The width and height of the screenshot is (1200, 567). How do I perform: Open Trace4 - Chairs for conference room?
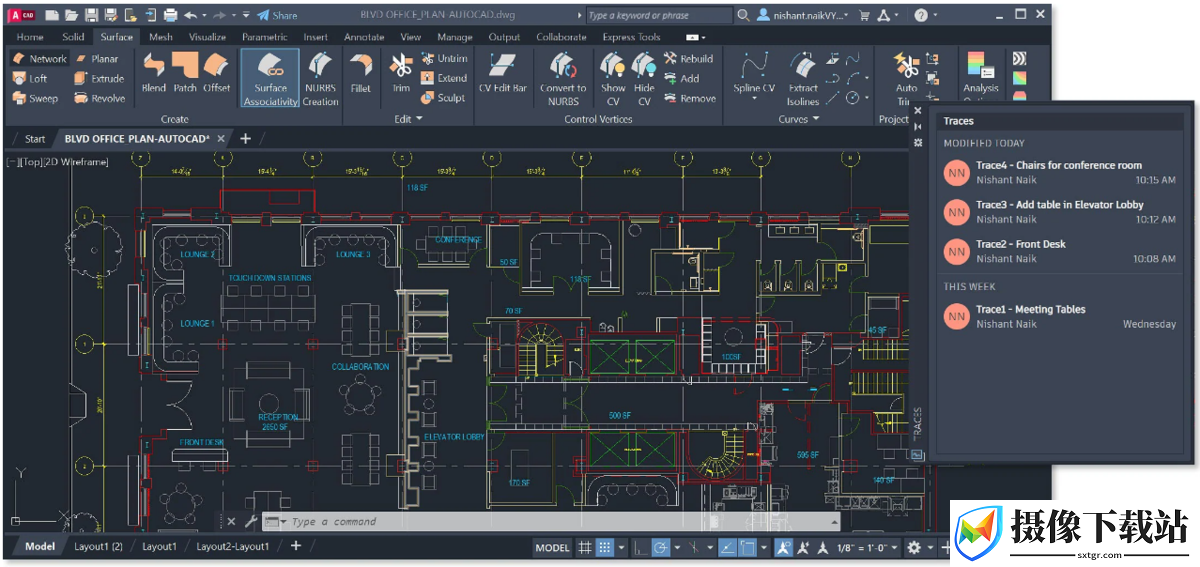click(x=1059, y=173)
